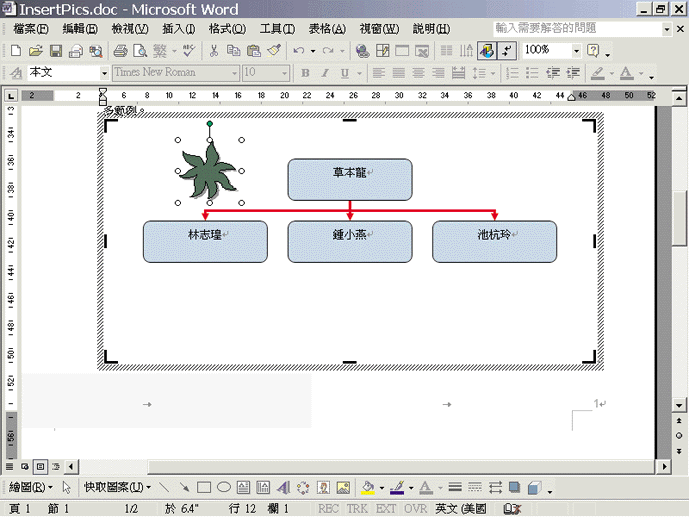The height and width of the screenshot is (517, 689).
Task: Open the 格式(O) menu
Action: 227,29
